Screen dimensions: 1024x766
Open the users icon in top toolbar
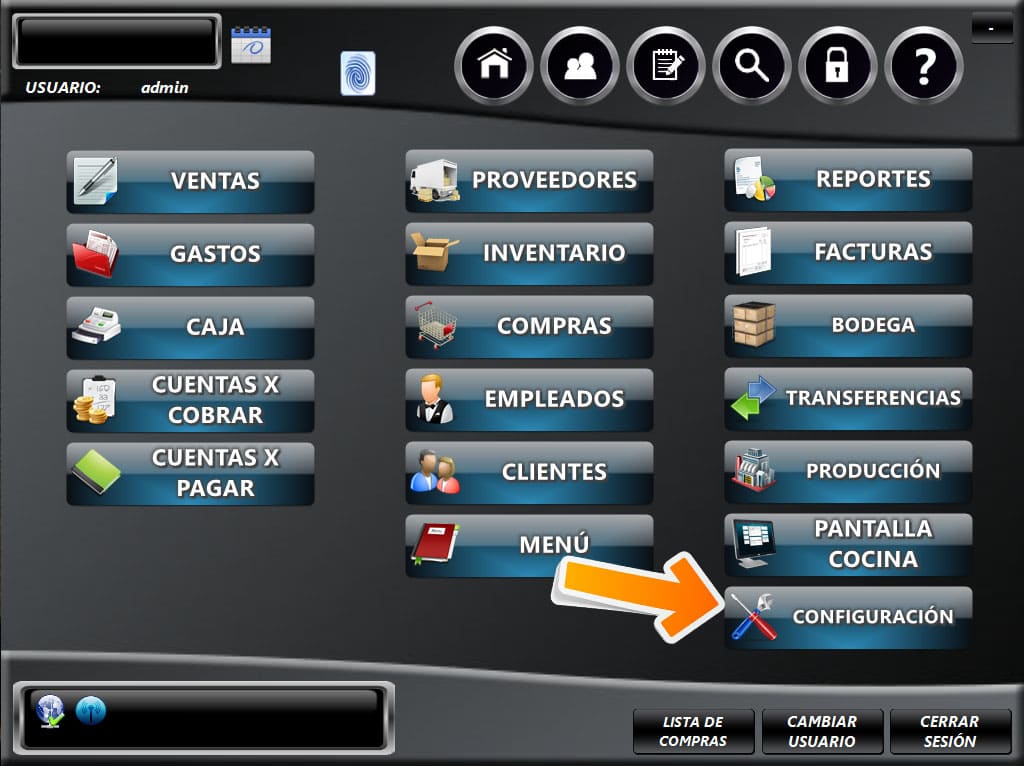580,66
